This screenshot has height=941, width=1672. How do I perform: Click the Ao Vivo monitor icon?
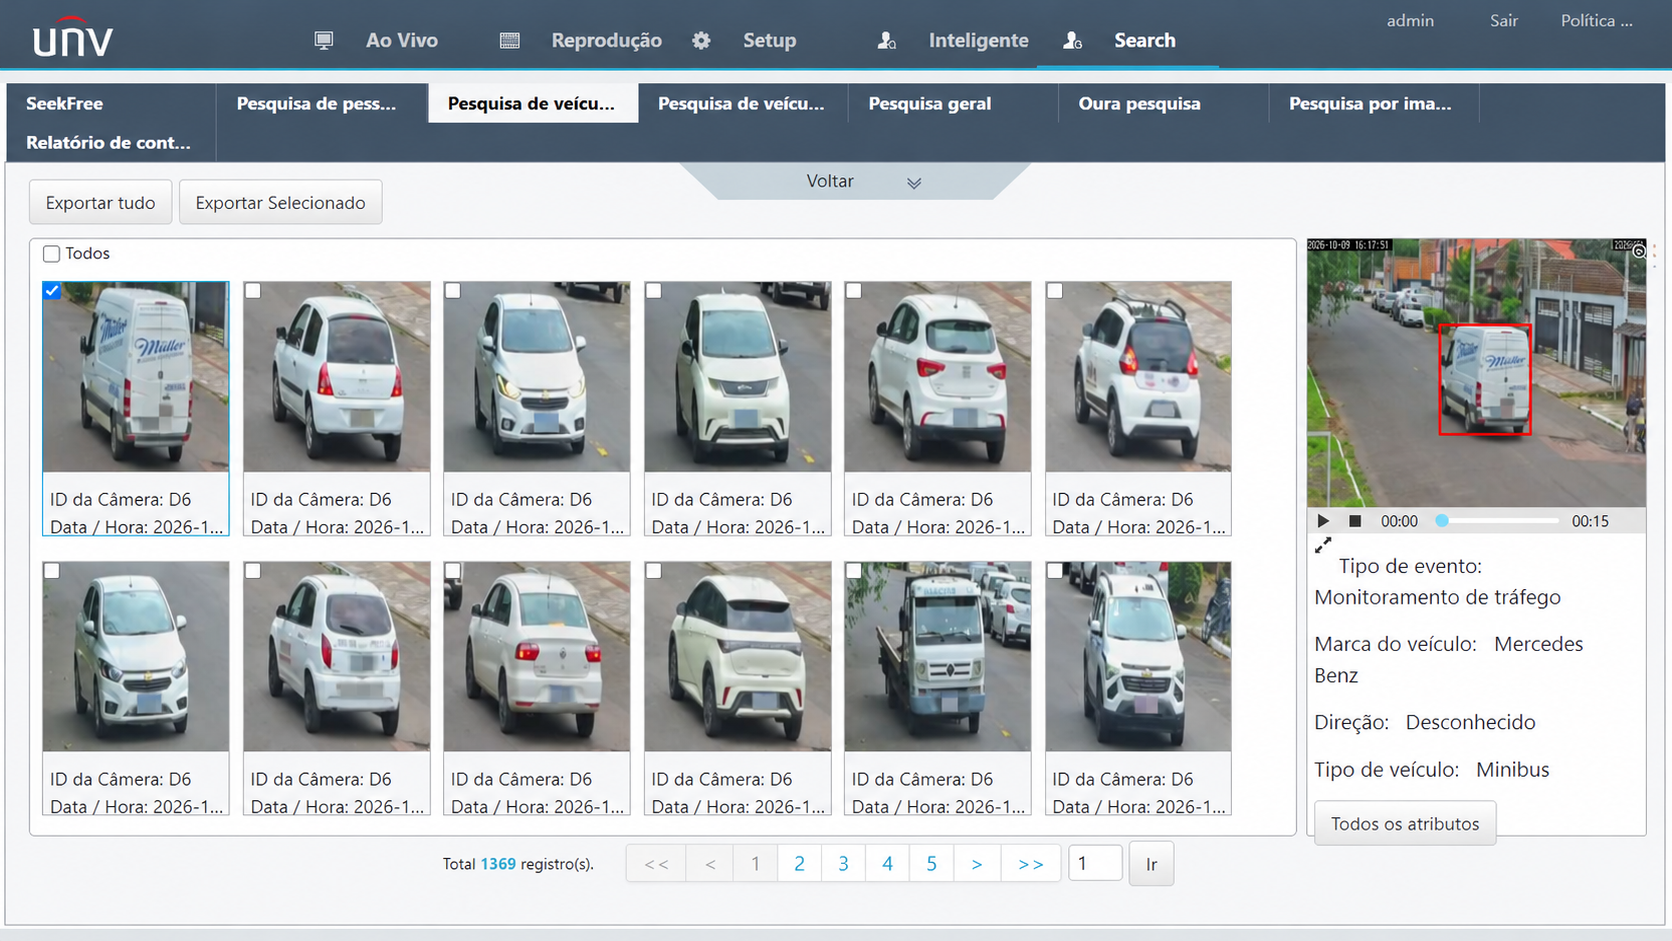coord(323,41)
